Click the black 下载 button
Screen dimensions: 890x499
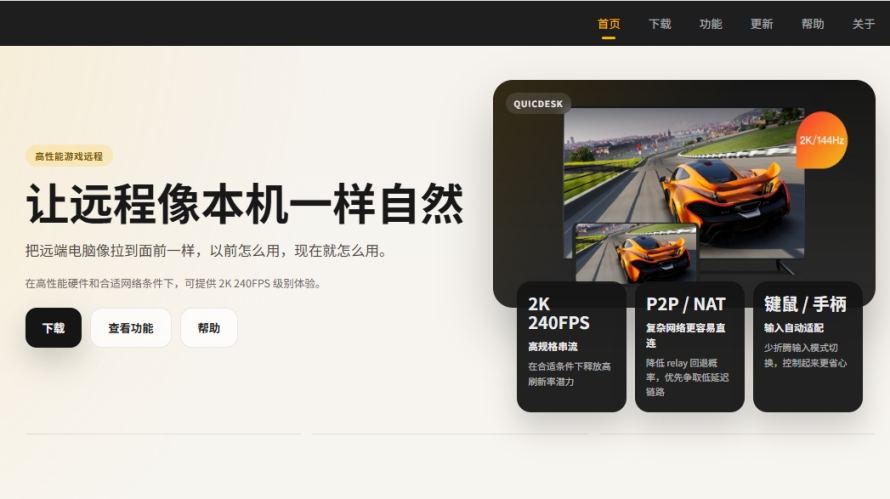pyautogui.click(x=53, y=328)
